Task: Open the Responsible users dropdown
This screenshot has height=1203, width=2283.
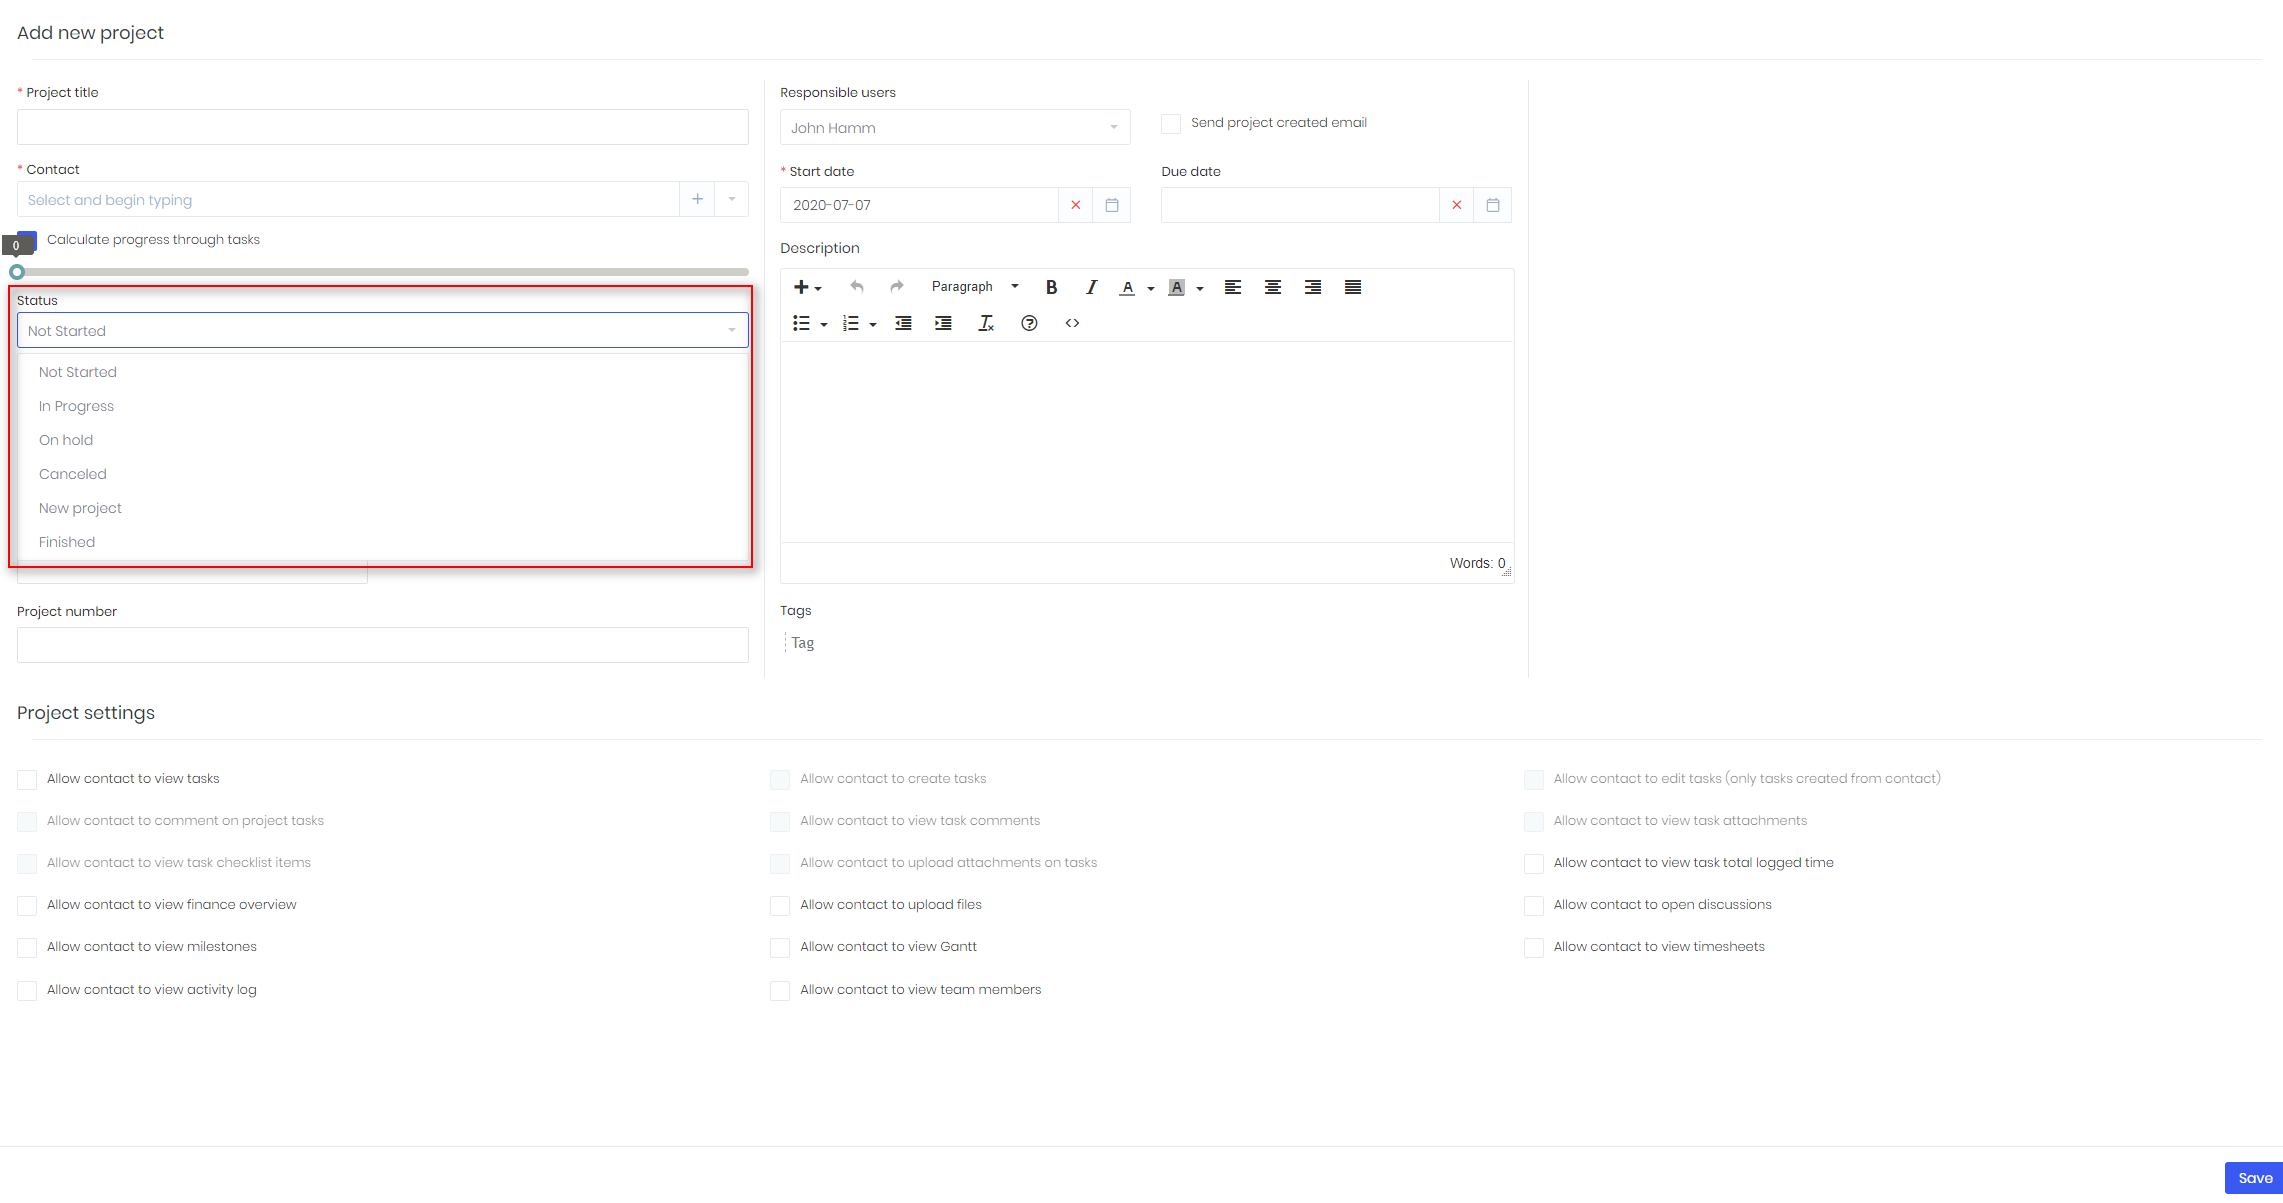Action: point(954,128)
